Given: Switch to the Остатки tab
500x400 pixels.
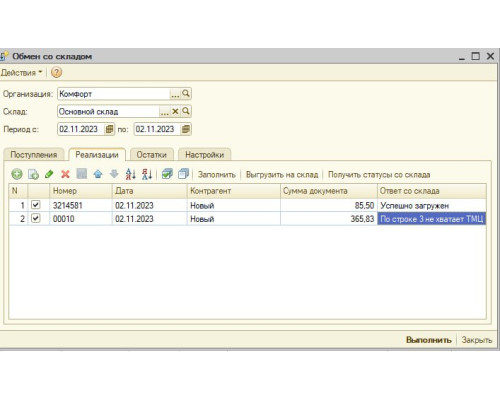Looking at the screenshot, I should click(152, 155).
